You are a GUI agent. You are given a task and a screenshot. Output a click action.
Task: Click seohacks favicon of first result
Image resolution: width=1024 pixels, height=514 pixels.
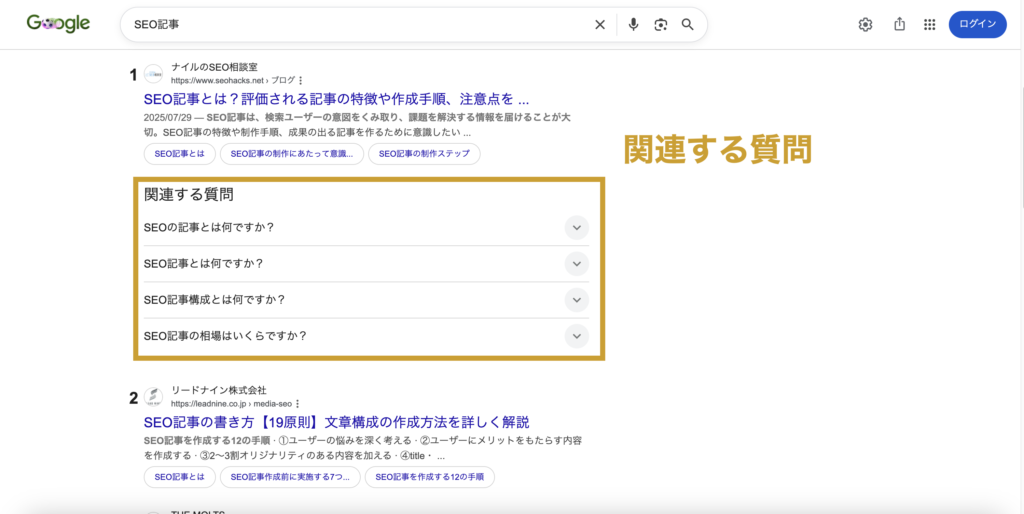(x=153, y=74)
